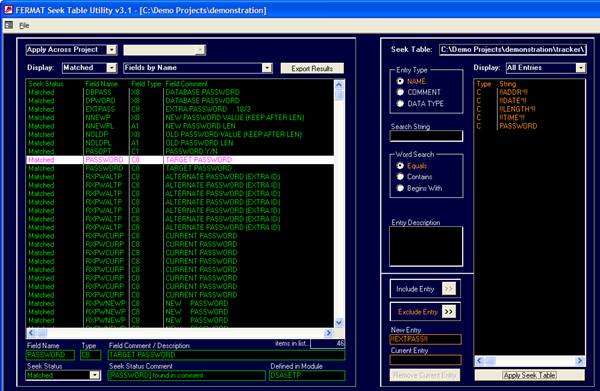Click the Field Type column header
This screenshot has height=391, width=600.
pyautogui.click(x=146, y=84)
